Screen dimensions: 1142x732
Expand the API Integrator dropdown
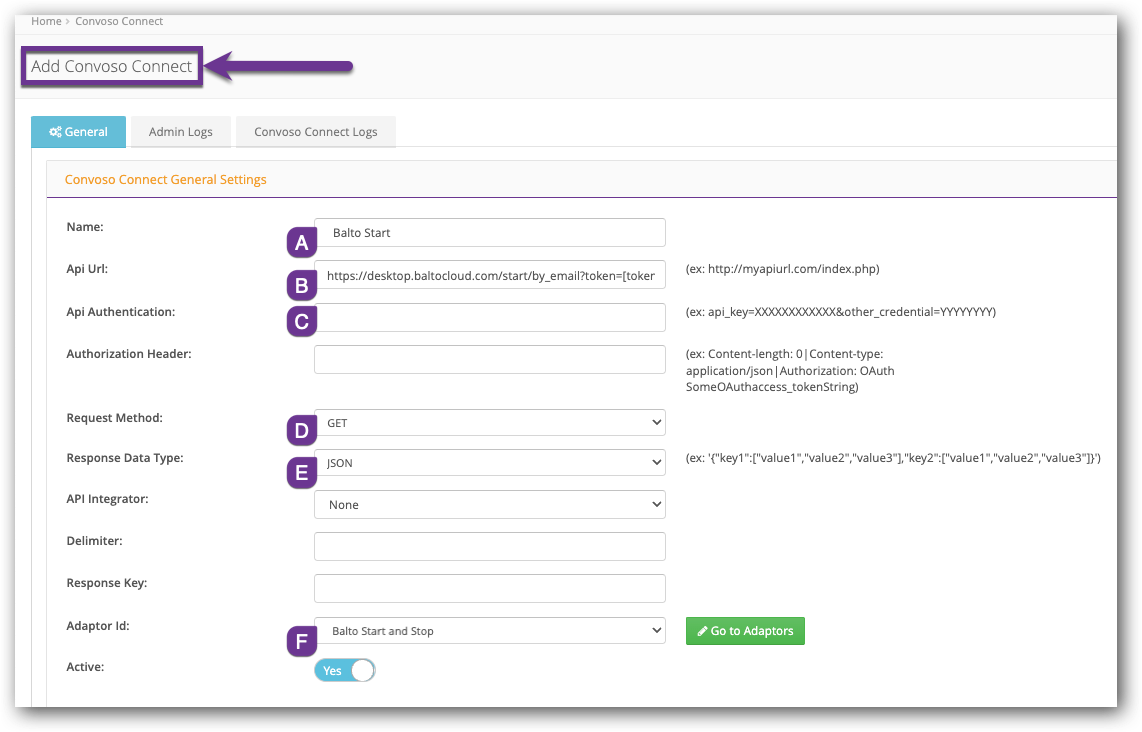[x=489, y=505]
